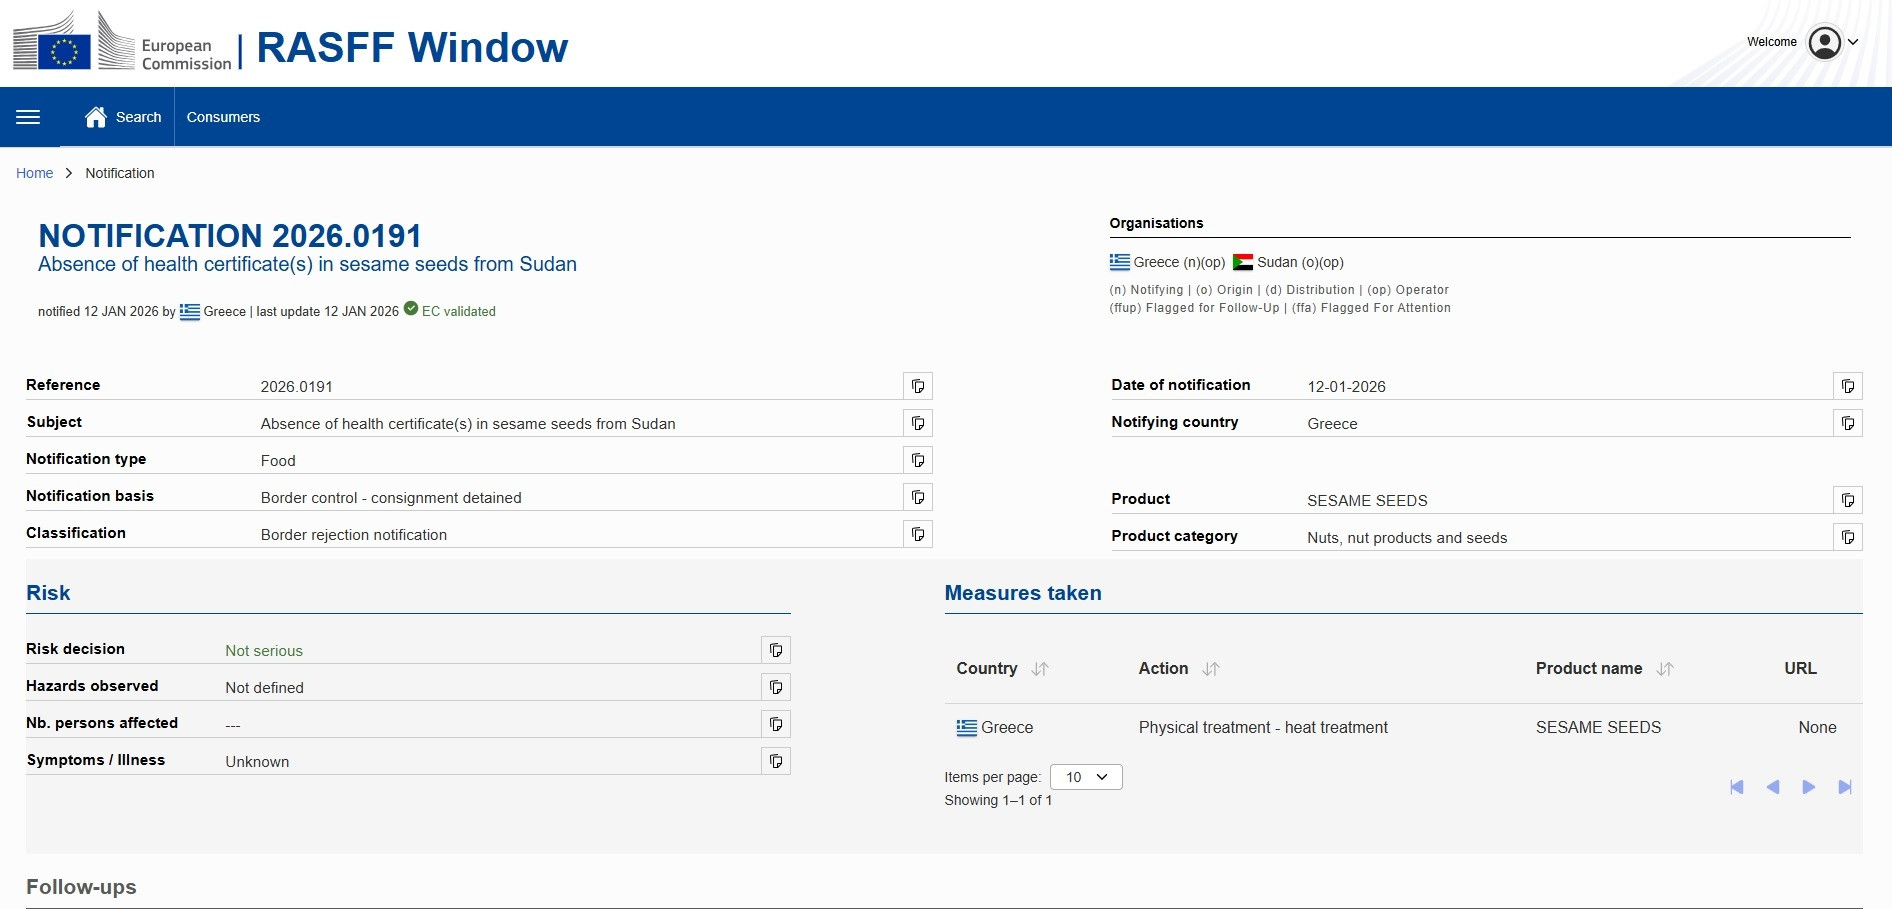Copy the Risk decision value
This screenshot has width=1892, height=909.
[x=775, y=650]
